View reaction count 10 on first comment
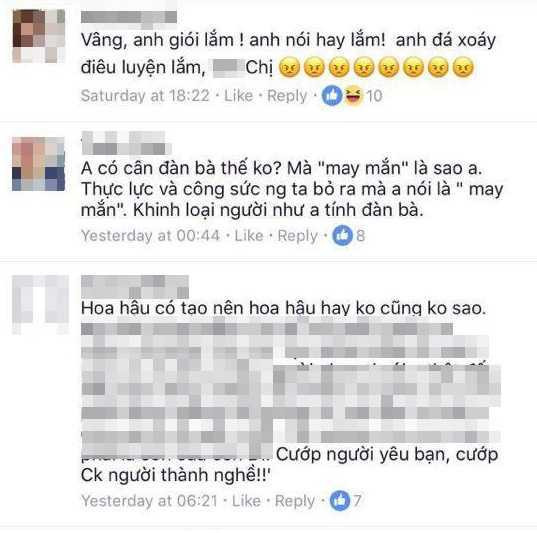 click(x=374, y=96)
